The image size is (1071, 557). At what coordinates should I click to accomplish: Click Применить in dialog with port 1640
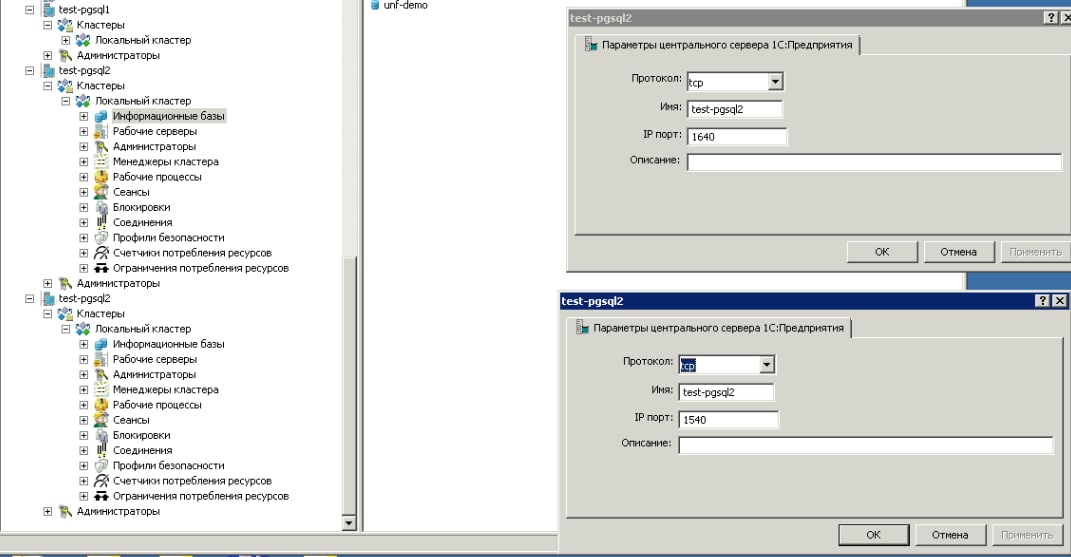coord(1035,252)
